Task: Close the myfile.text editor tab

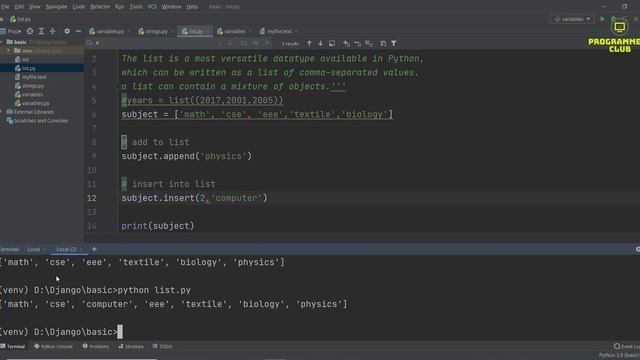Action: pyautogui.click(x=297, y=31)
